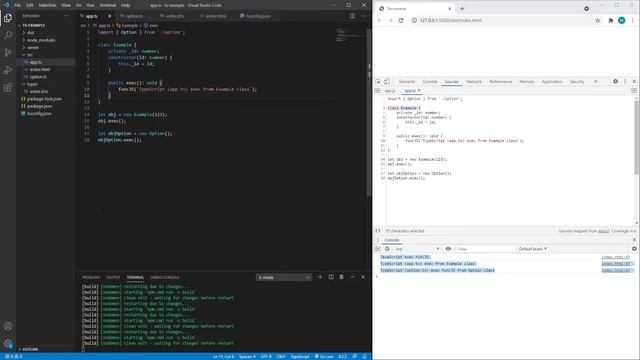Viewport: 640px width, 360px height.
Task: Switch to the Problems panel tab
Action: click(x=91, y=277)
